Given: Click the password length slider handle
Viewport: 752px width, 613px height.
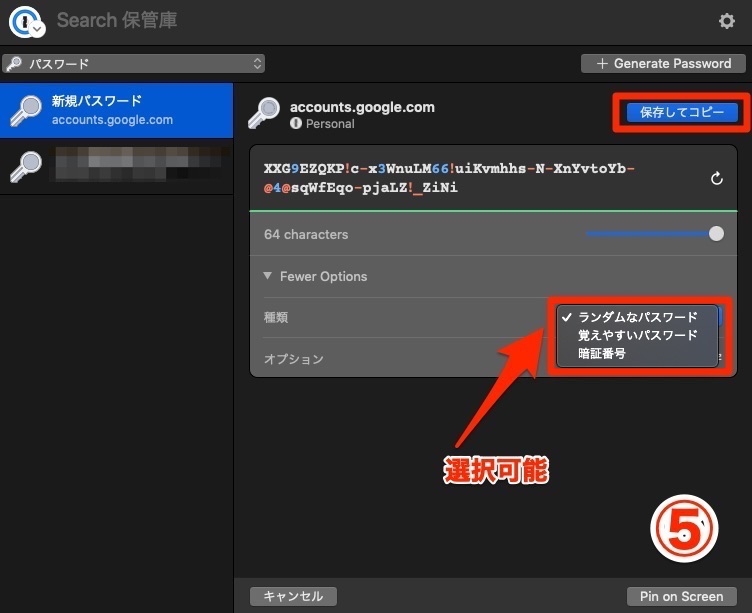Looking at the screenshot, I should [716, 234].
